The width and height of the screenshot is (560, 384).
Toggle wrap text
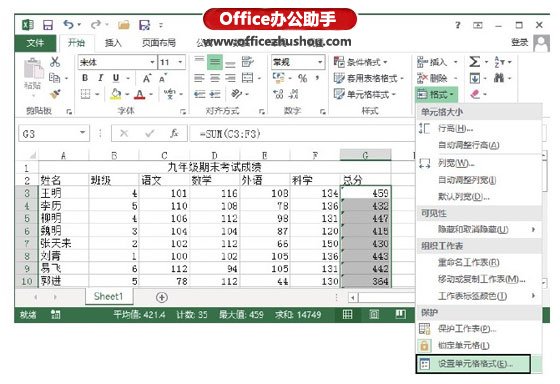pos(247,62)
